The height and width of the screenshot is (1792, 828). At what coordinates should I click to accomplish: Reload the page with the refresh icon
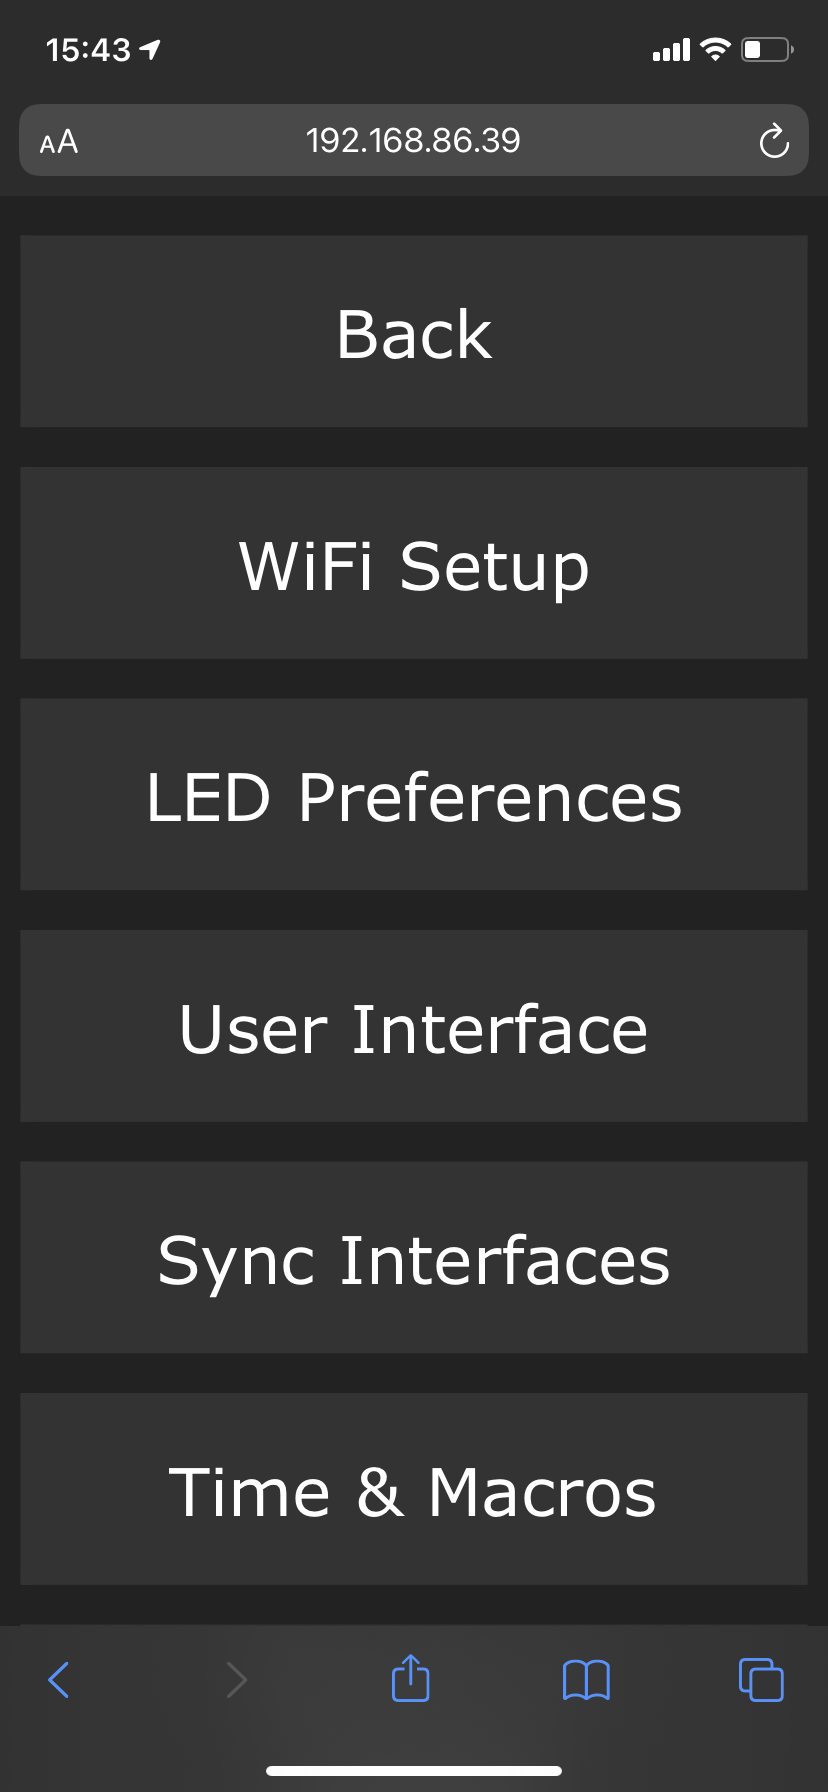pos(773,141)
